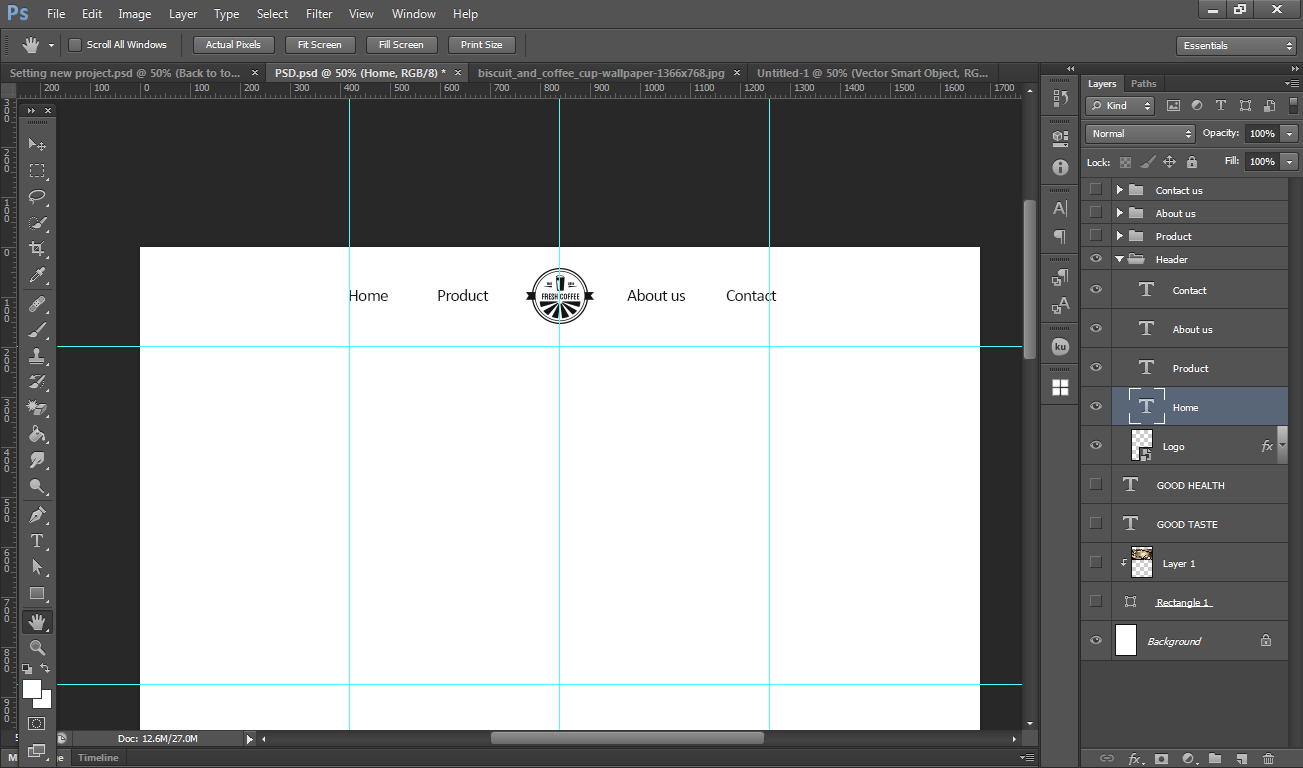1303x768 pixels.
Task: Select the Crop tool
Action: tap(37, 249)
